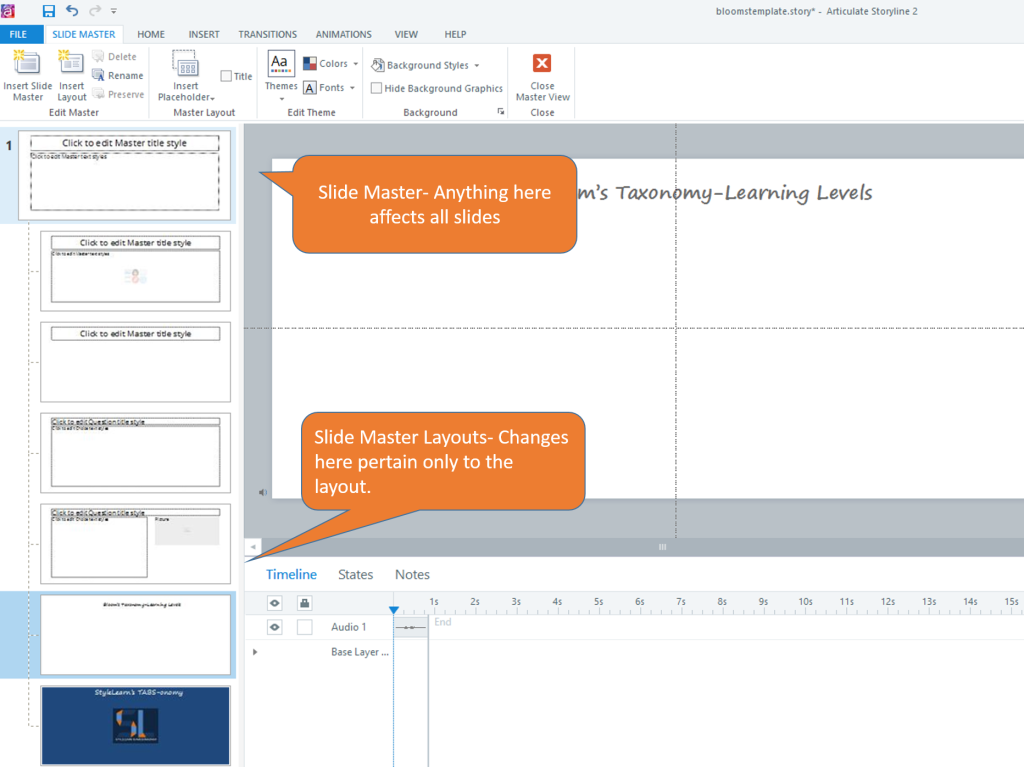The width and height of the screenshot is (1024, 767).
Task: Click the End marker on the timeline
Action: [443, 622]
